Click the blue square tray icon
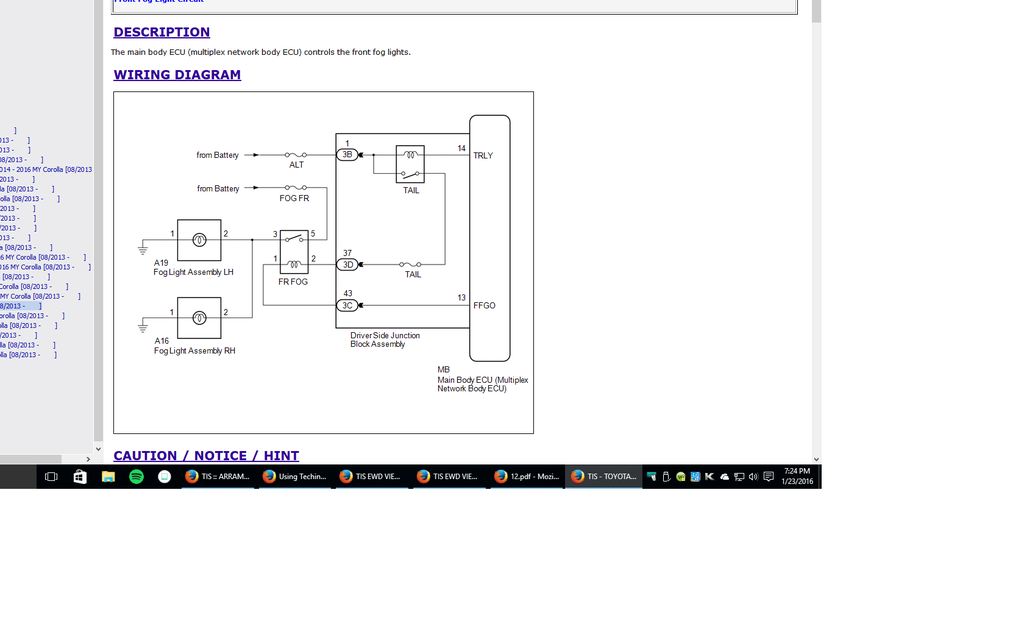 click(695, 477)
